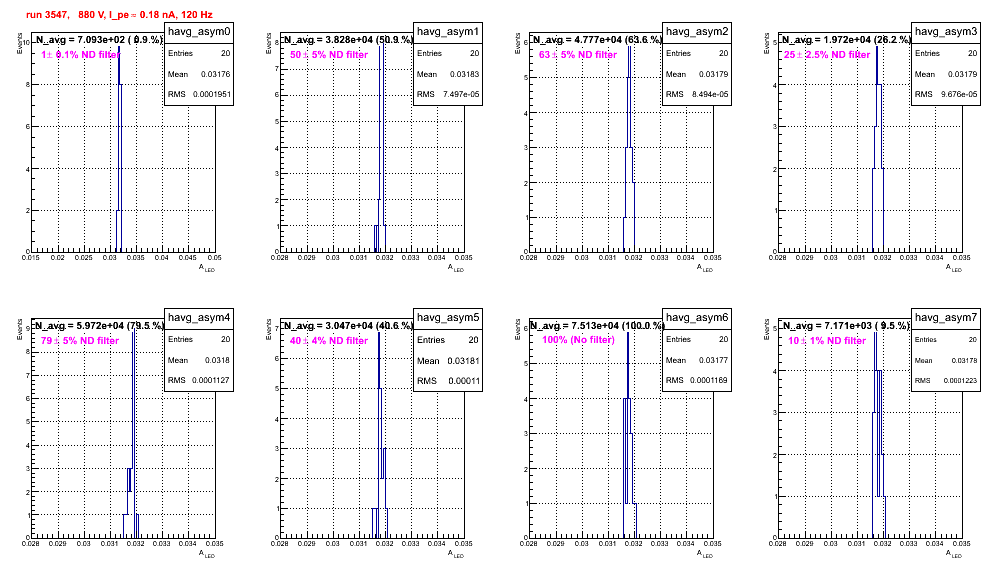Click RMS 0.0001951 in havg_asym0 stats
Image resolution: width=996 pixels, height=572 pixels.
(199, 94)
